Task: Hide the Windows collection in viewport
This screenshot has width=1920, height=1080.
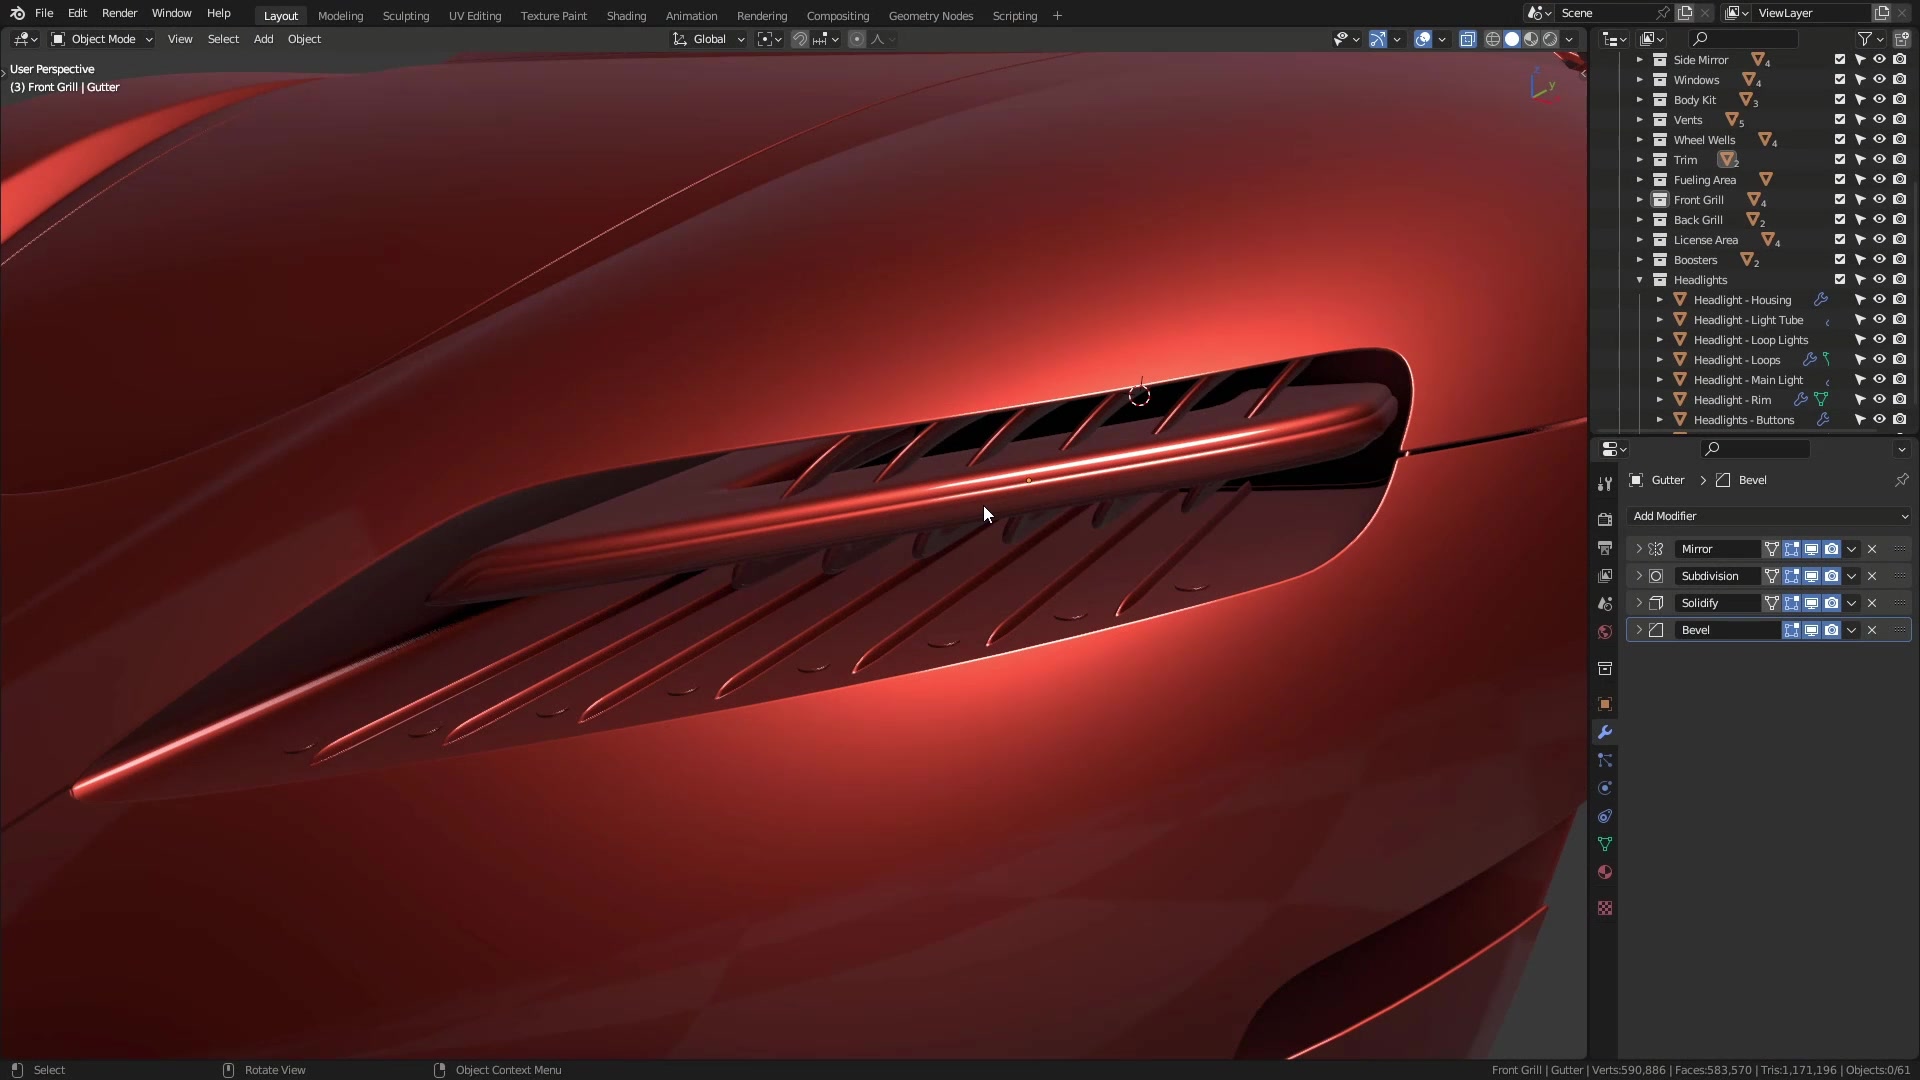Action: tap(1880, 80)
